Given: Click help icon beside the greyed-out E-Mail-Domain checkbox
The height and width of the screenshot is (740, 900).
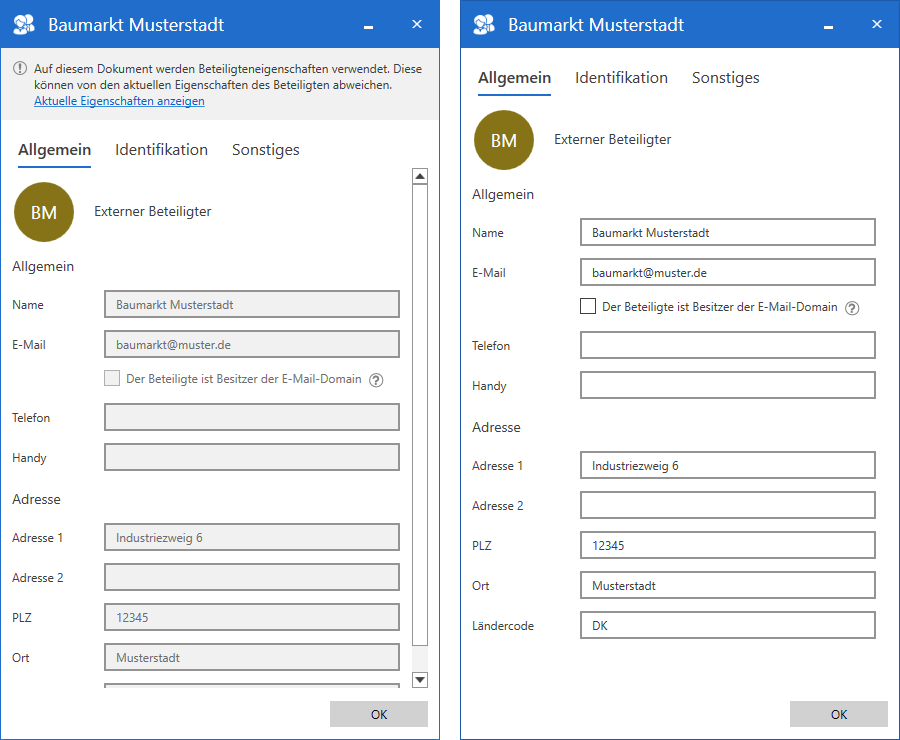Looking at the screenshot, I should click(x=376, y=380).
